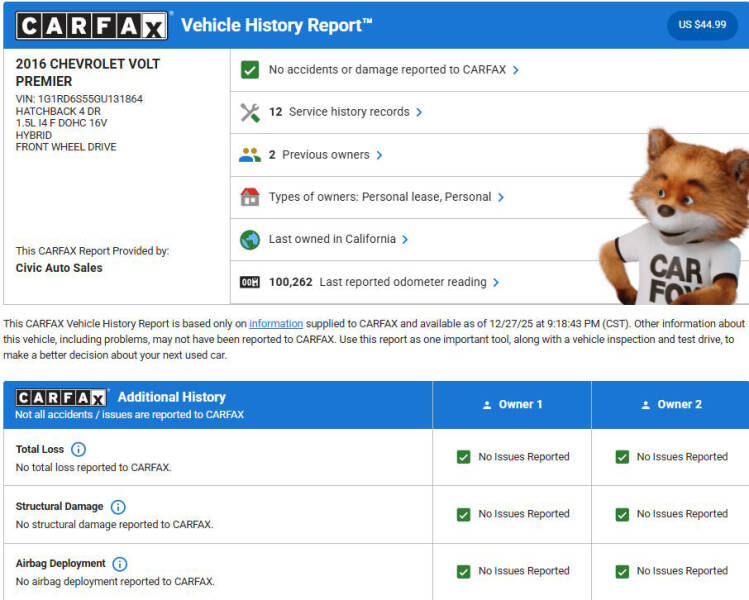Open Total Loss info icon
749x600 pixels.
pos(79,450)
